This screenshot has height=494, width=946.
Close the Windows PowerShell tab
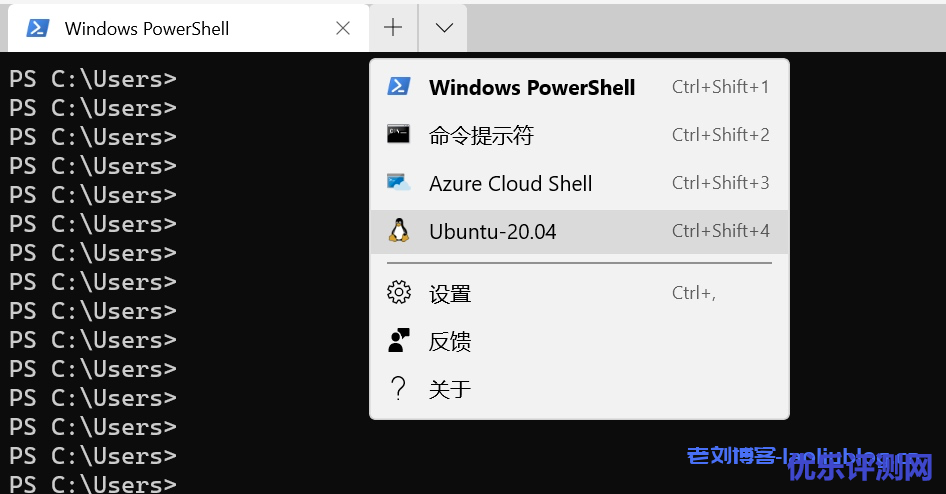343,28
